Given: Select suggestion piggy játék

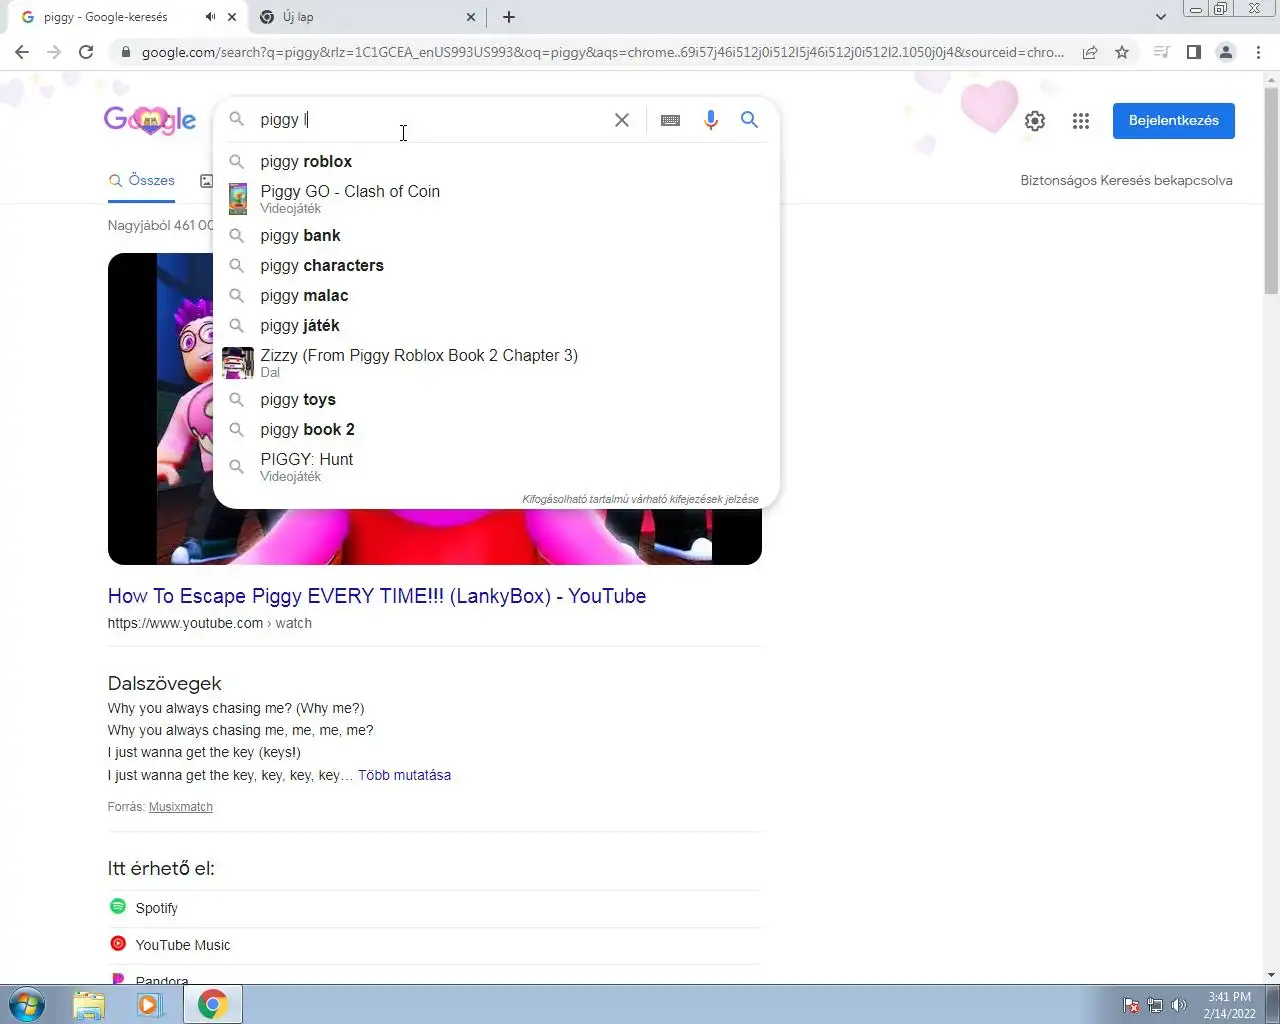Looking at the screenshot, I should pos(496,325).
